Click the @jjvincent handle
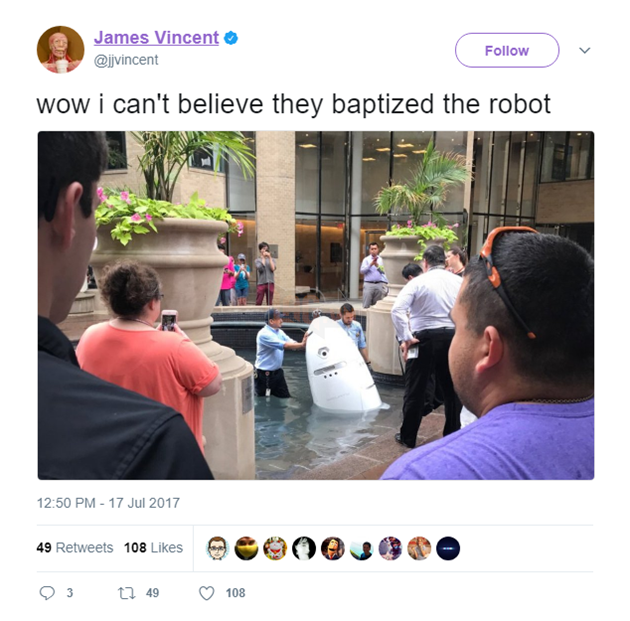 (126, 60)
